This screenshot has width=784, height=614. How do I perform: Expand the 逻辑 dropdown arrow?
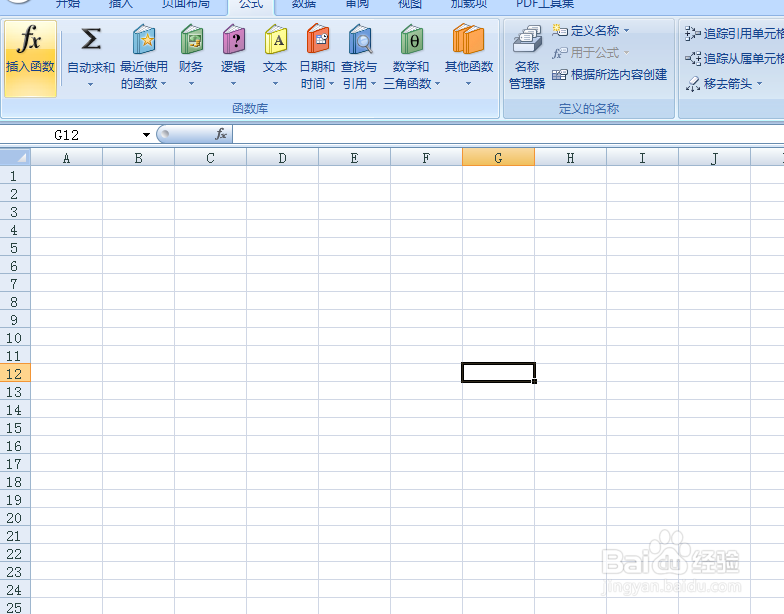[233, 84]
